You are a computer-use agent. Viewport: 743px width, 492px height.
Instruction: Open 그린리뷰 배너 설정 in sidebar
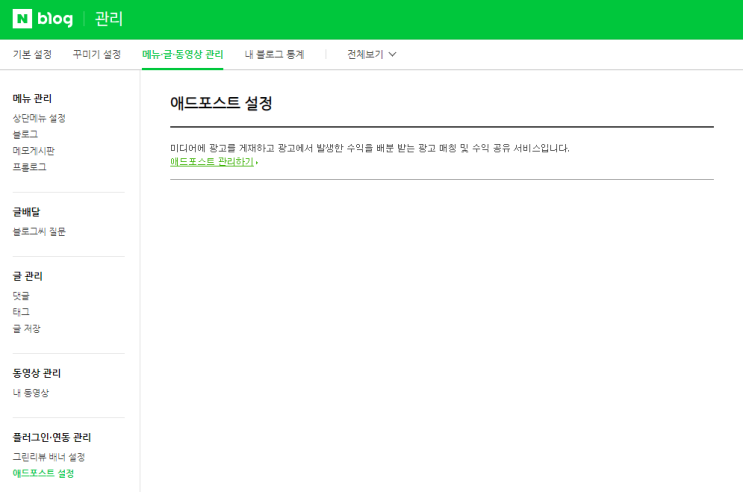pos(49,457)
